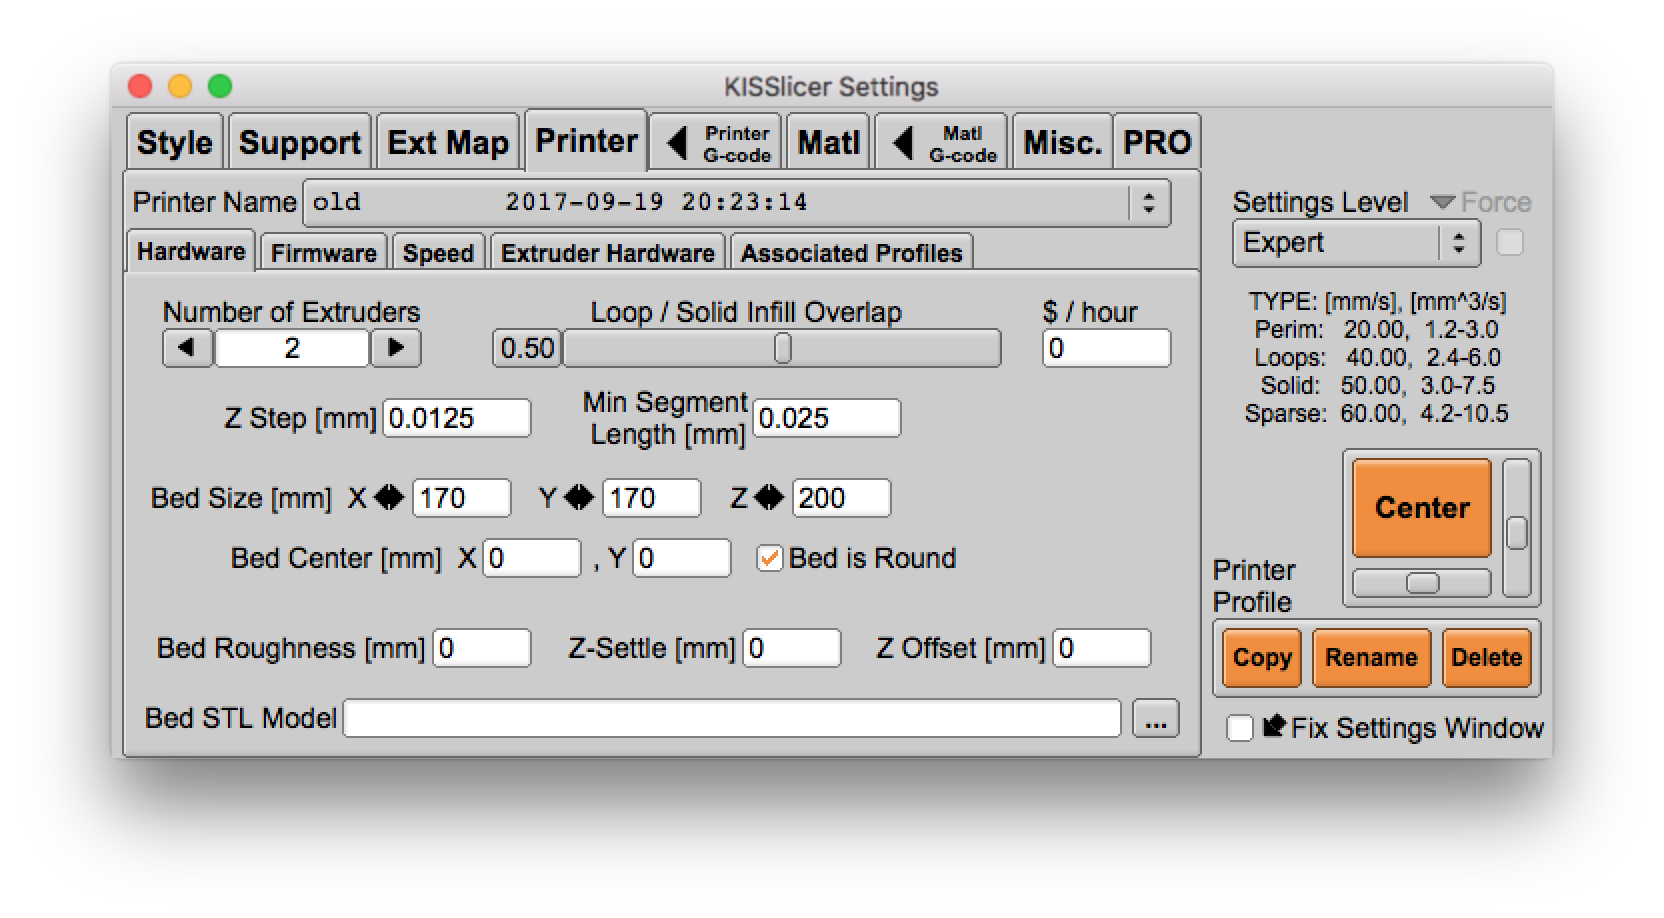1664x918 pixels.
Task: Enable Fix Settings Window checkbox
Action: (x=1240, y=728)
